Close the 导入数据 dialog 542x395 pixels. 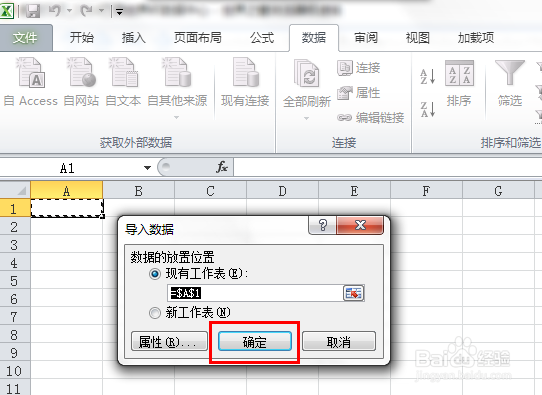(x=360, y=225)
